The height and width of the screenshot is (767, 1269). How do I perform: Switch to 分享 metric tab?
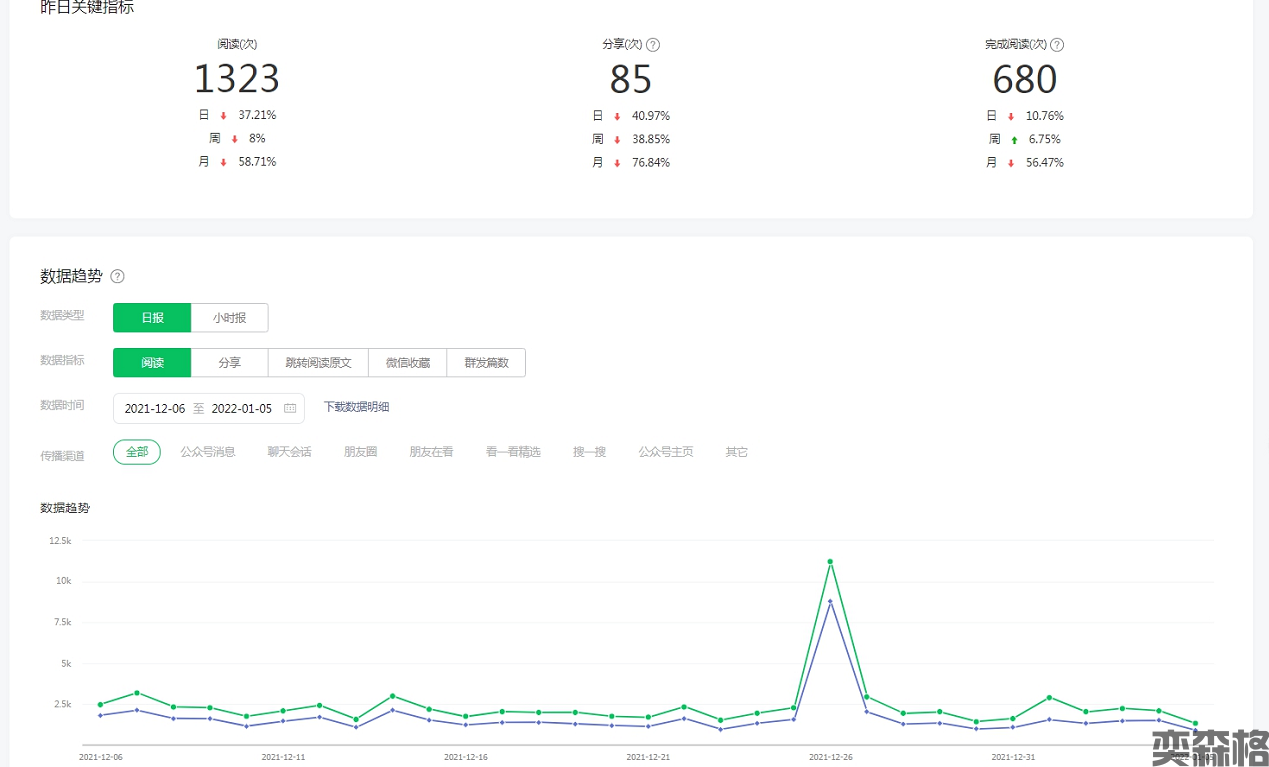click(229, 363)
